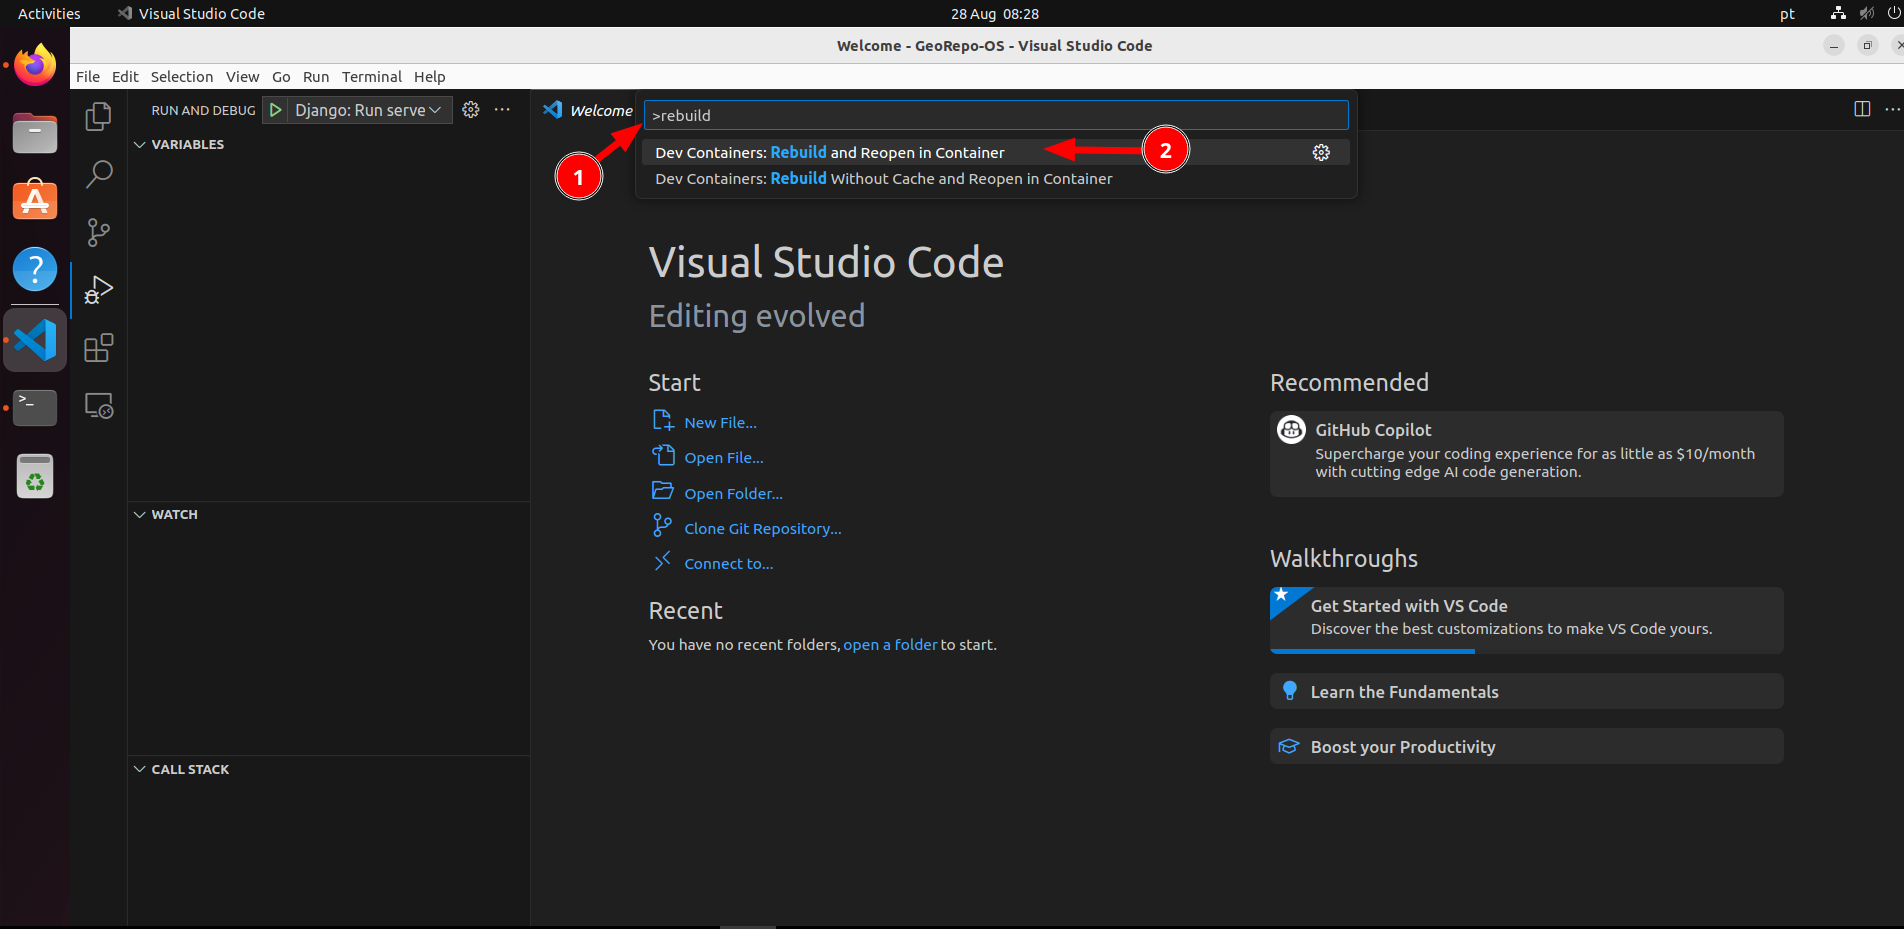Open Help from the dock
This screenshot has height=929, width=1904.
[35, 269]
